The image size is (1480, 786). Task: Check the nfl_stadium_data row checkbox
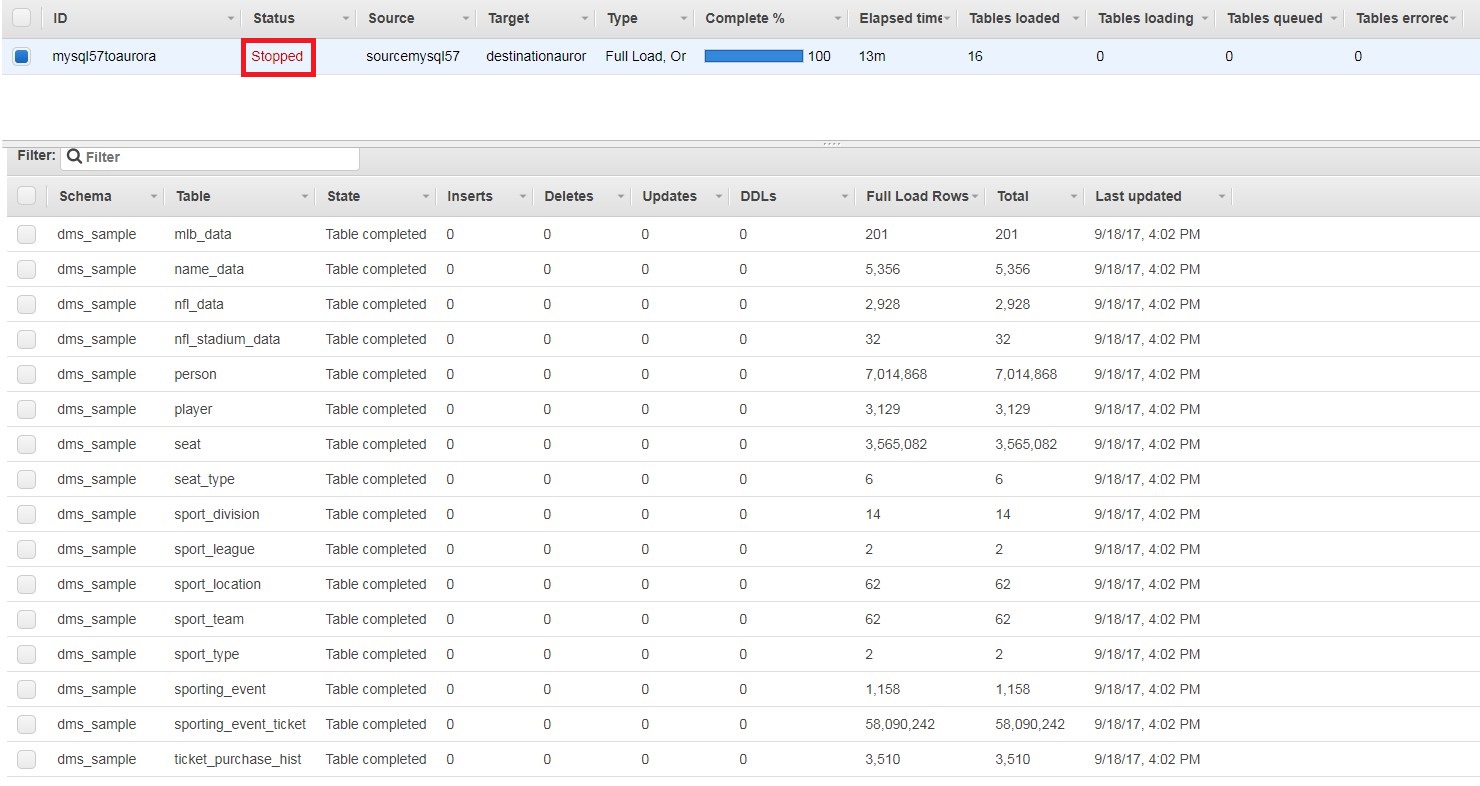point(27,339)
